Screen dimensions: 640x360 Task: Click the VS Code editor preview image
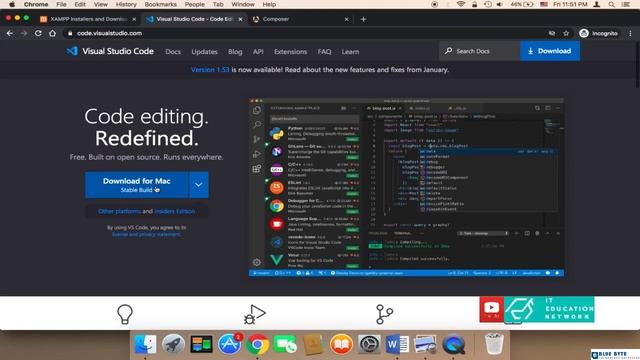click(407, 188)
